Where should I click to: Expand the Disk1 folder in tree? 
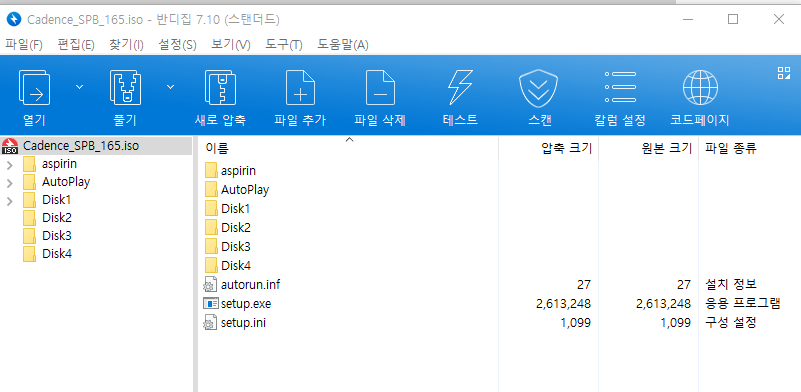(x=9, y=201)
